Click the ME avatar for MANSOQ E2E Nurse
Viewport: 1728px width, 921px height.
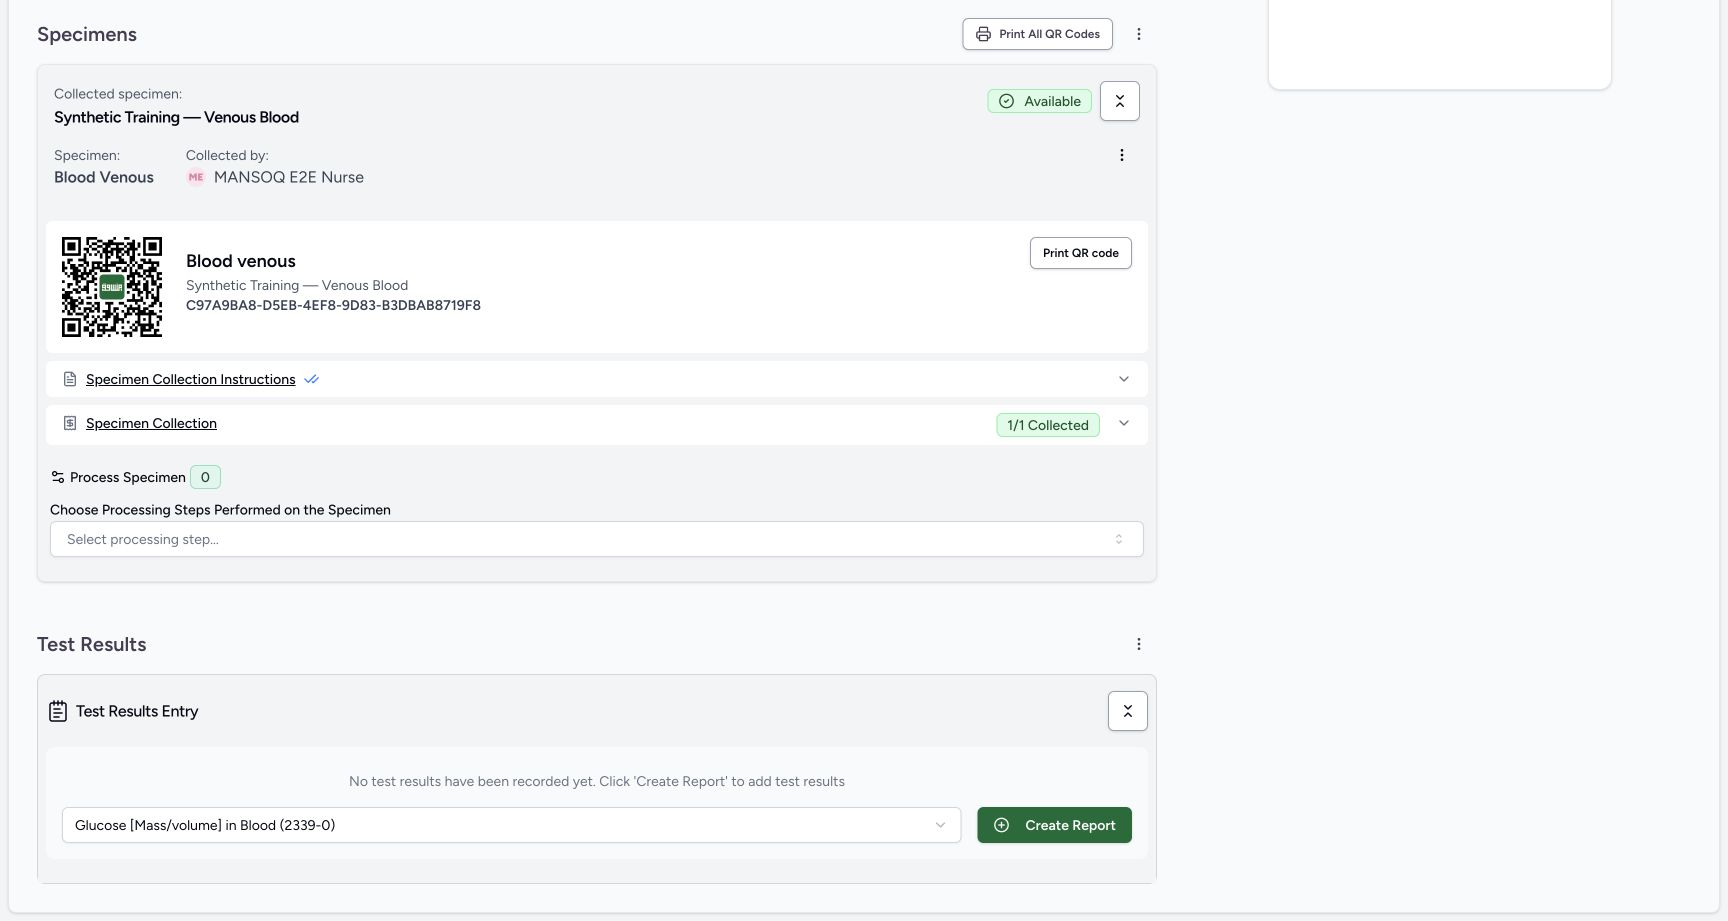coord(196,177)
